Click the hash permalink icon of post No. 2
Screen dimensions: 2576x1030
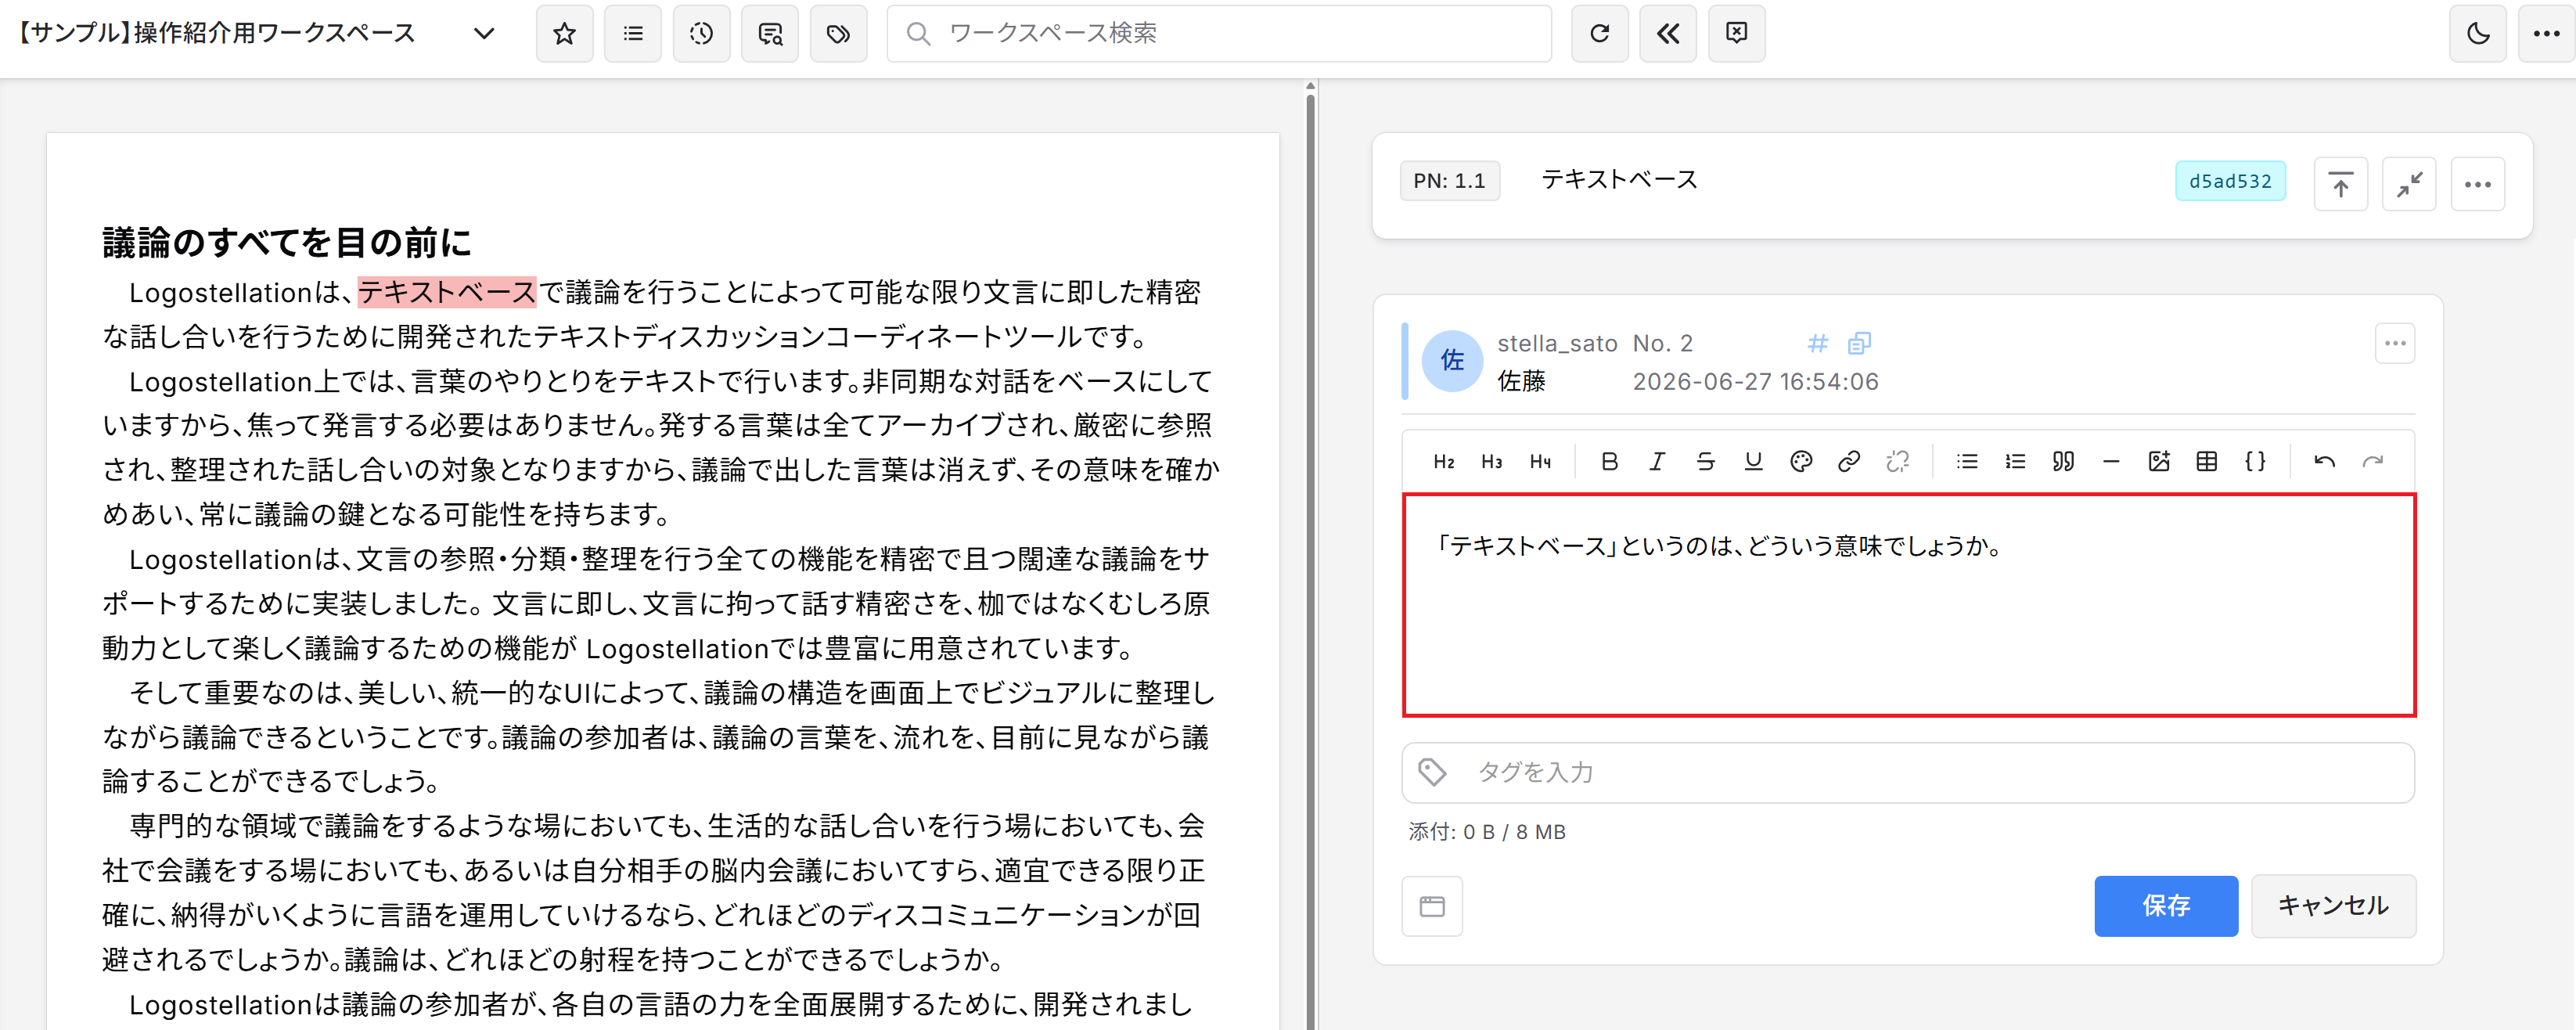1818,344
